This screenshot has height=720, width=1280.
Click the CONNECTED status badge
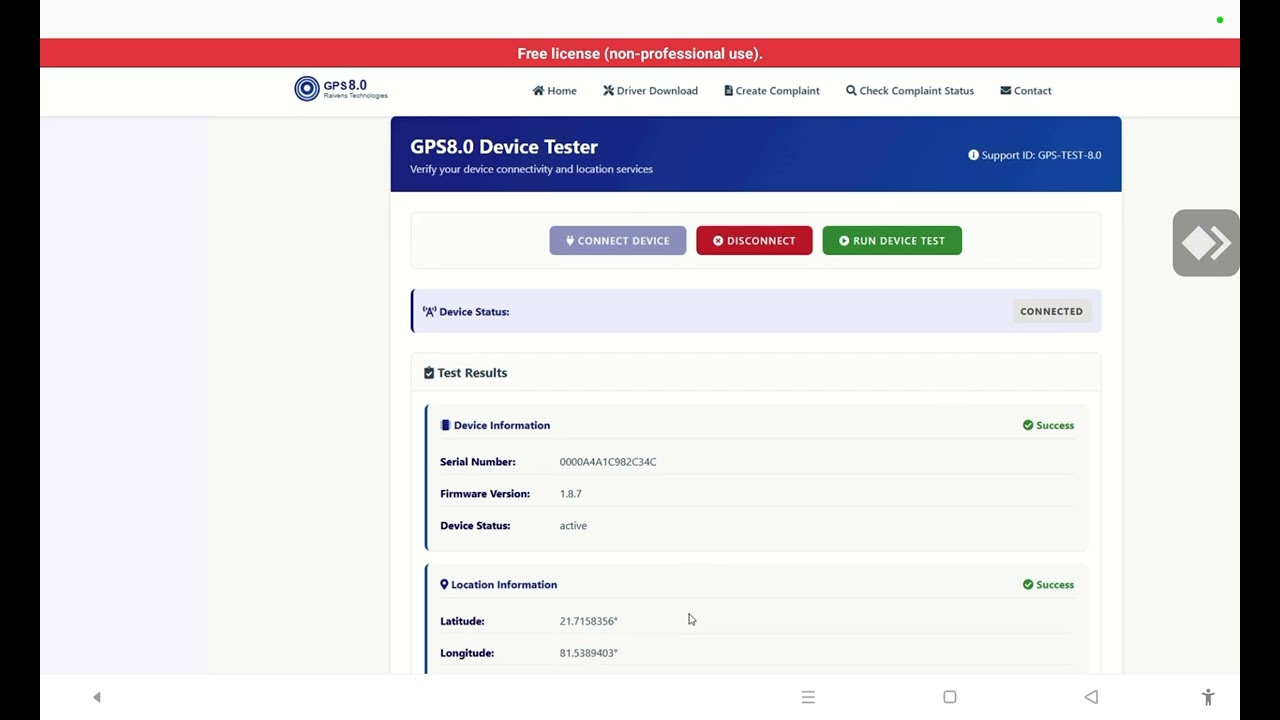pos(1051,311)
